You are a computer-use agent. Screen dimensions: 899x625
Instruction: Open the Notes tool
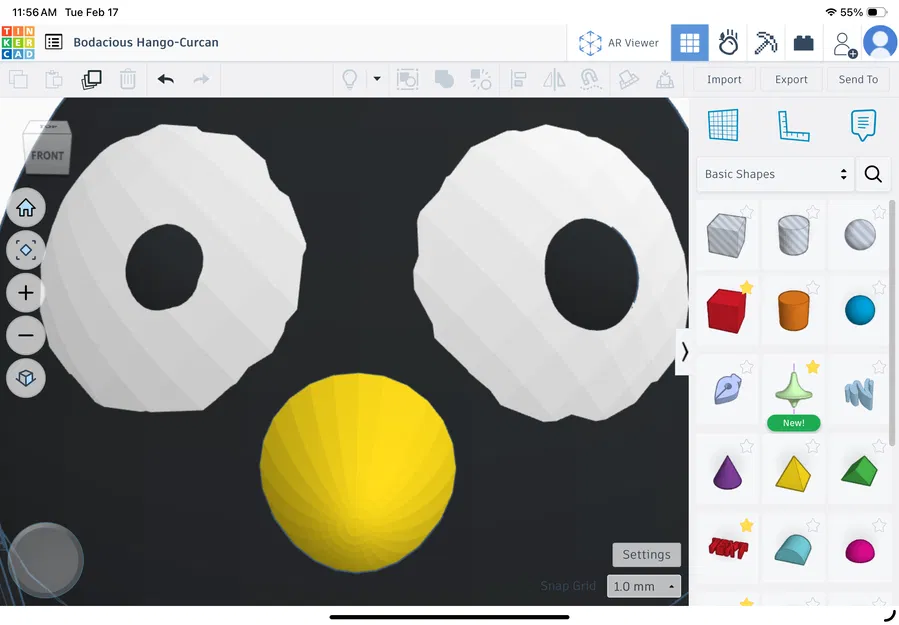[863, 125]
